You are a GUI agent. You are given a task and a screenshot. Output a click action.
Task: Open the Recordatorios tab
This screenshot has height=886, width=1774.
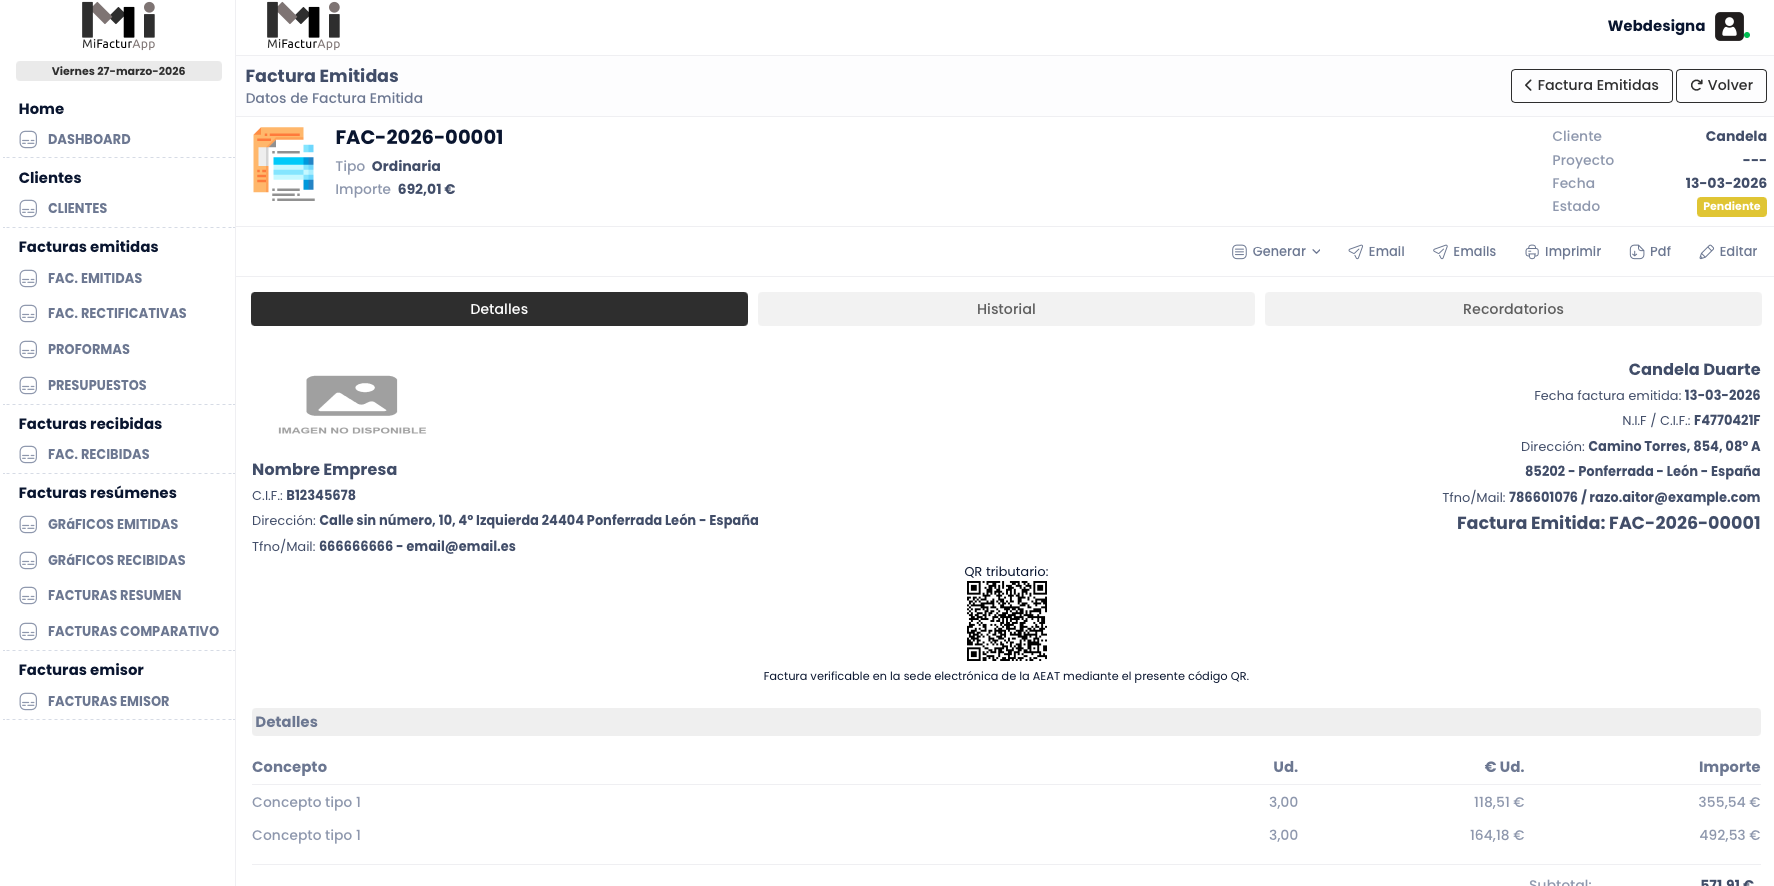(x=1512, y=309)
